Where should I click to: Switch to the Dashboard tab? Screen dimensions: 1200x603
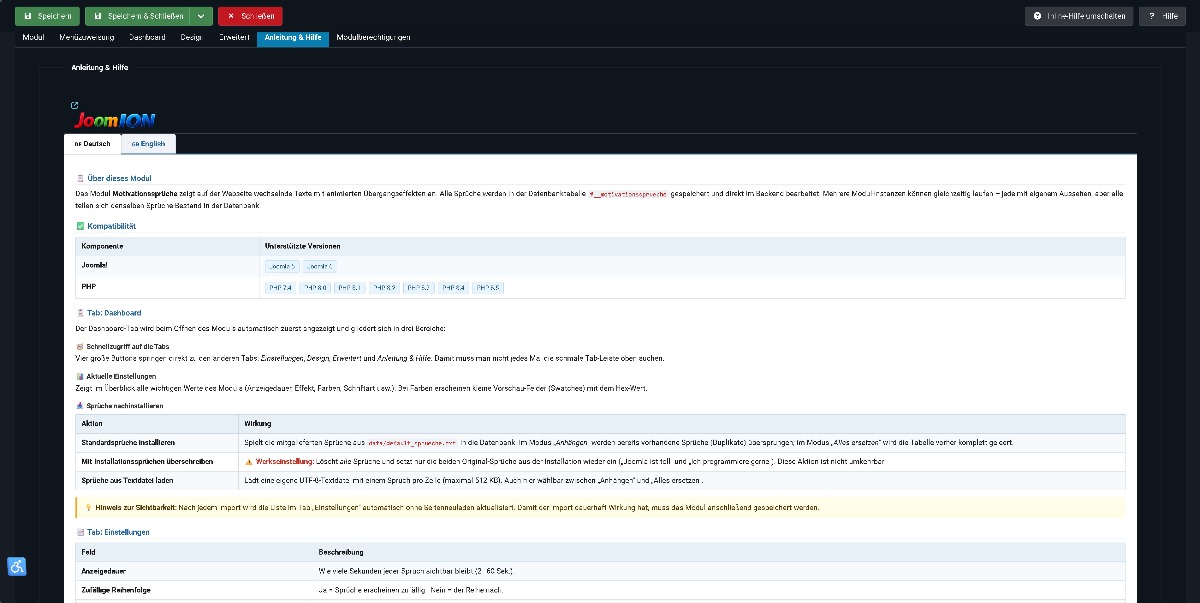click(x=147, y=37)
